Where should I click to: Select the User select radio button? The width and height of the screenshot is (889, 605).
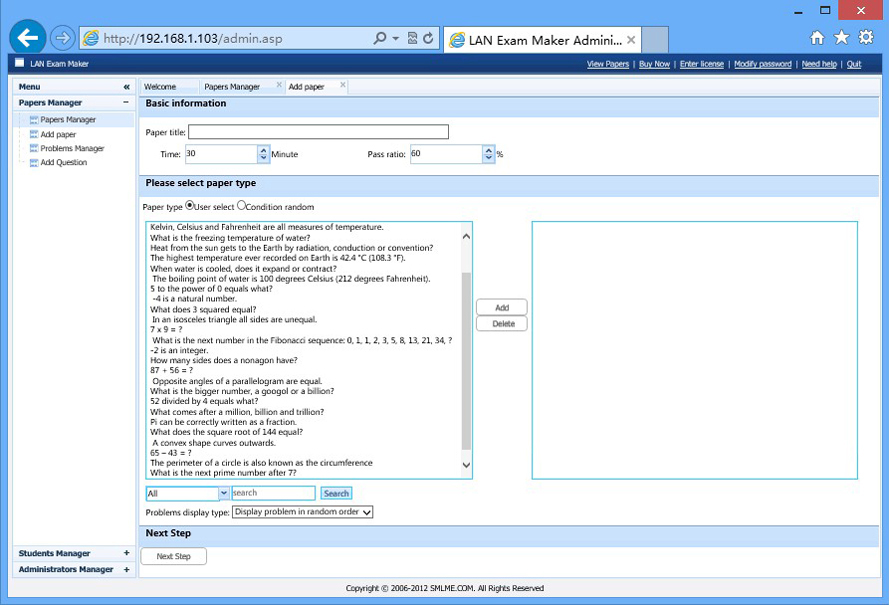click(x=190, y=206)
